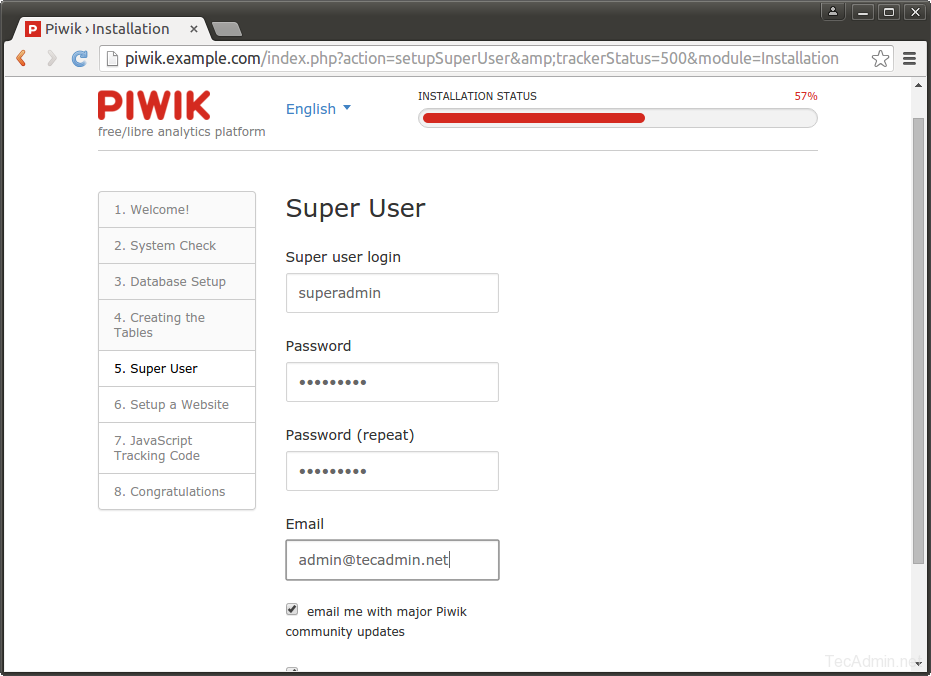Viewport: 931px width, 676px height.
Task: Click the installation status progress bar
Action: click(617, 118)
